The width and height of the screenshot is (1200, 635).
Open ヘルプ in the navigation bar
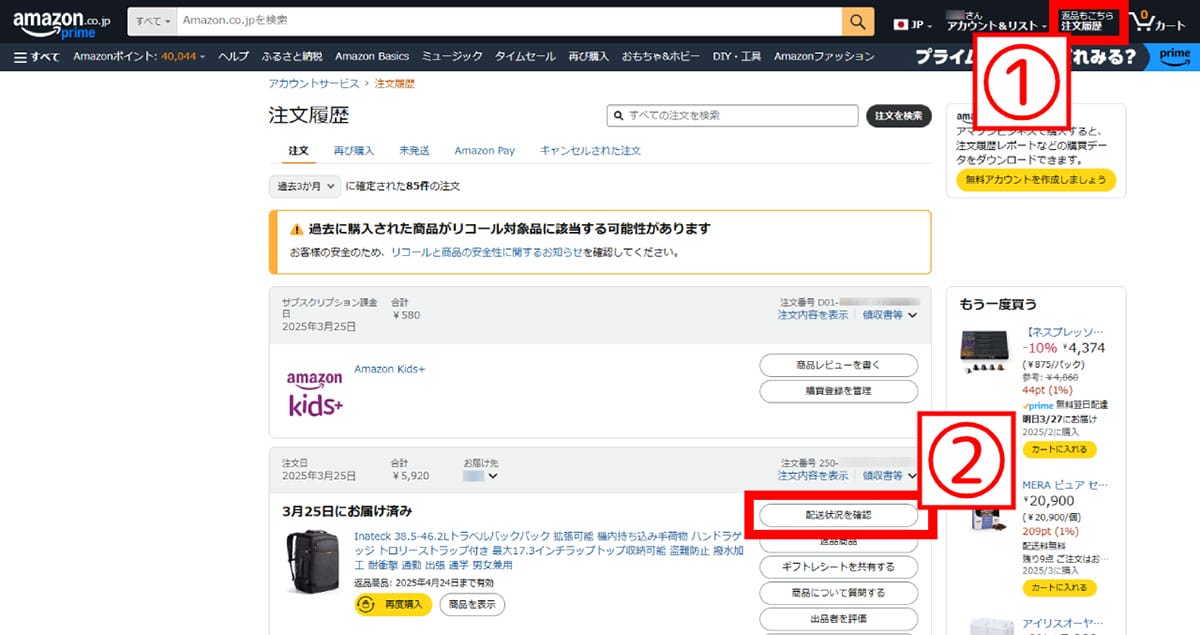click(233, 57)
